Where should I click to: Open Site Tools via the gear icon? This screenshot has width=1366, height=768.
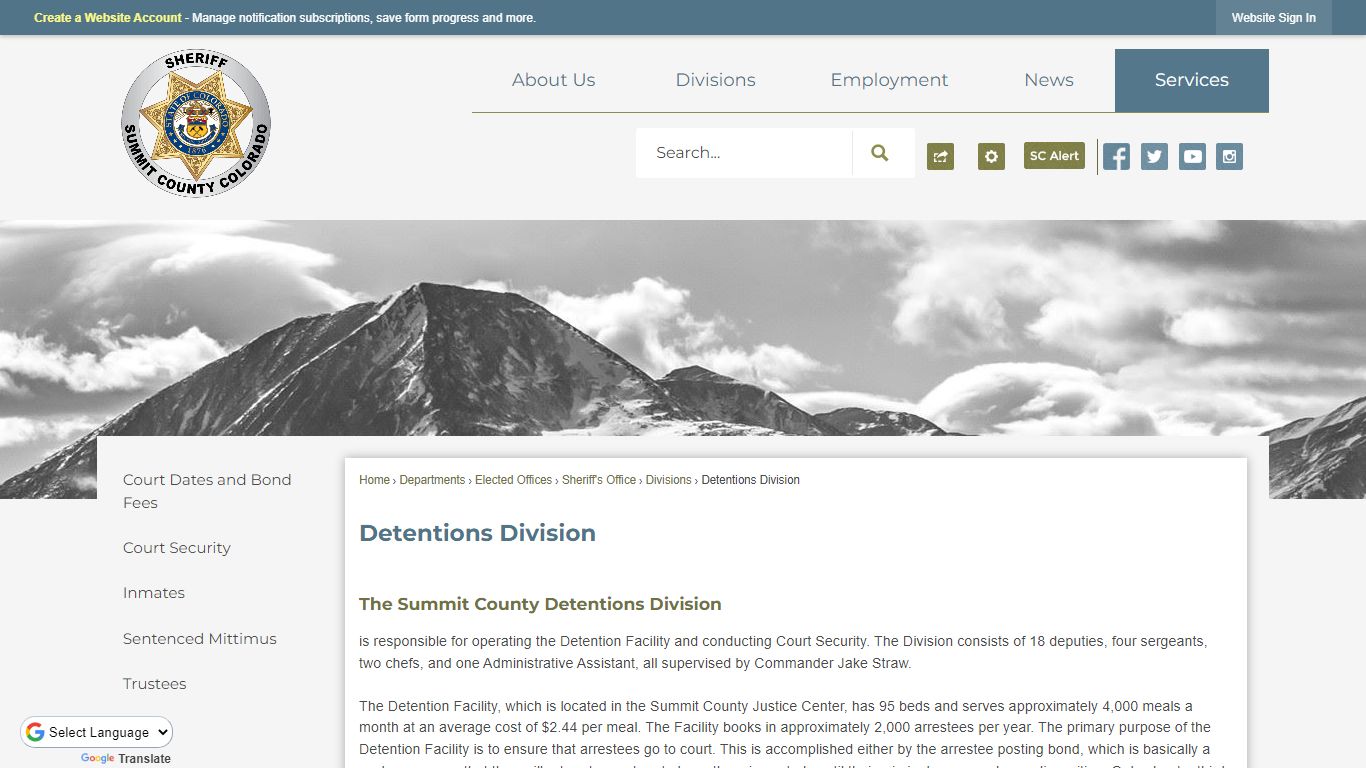[991, 156]
